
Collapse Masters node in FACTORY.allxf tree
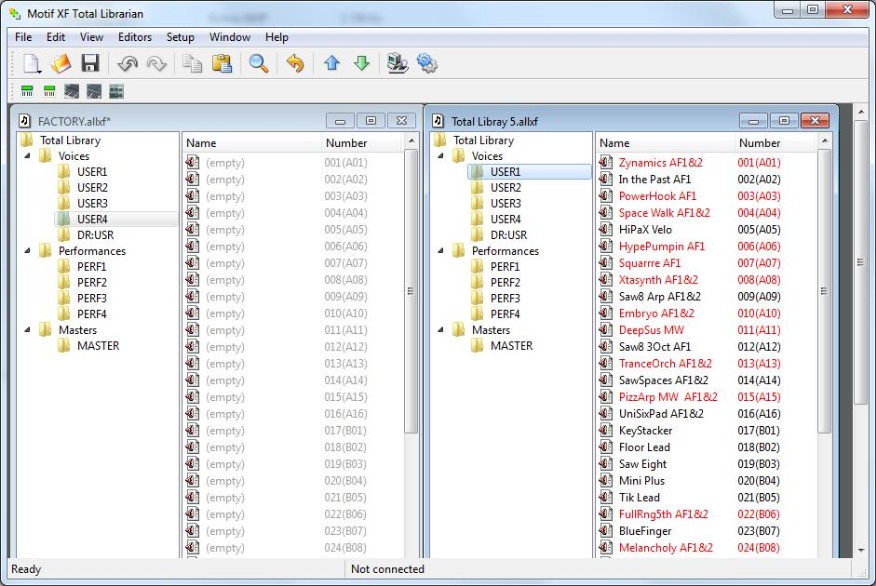tap(27, 330)
